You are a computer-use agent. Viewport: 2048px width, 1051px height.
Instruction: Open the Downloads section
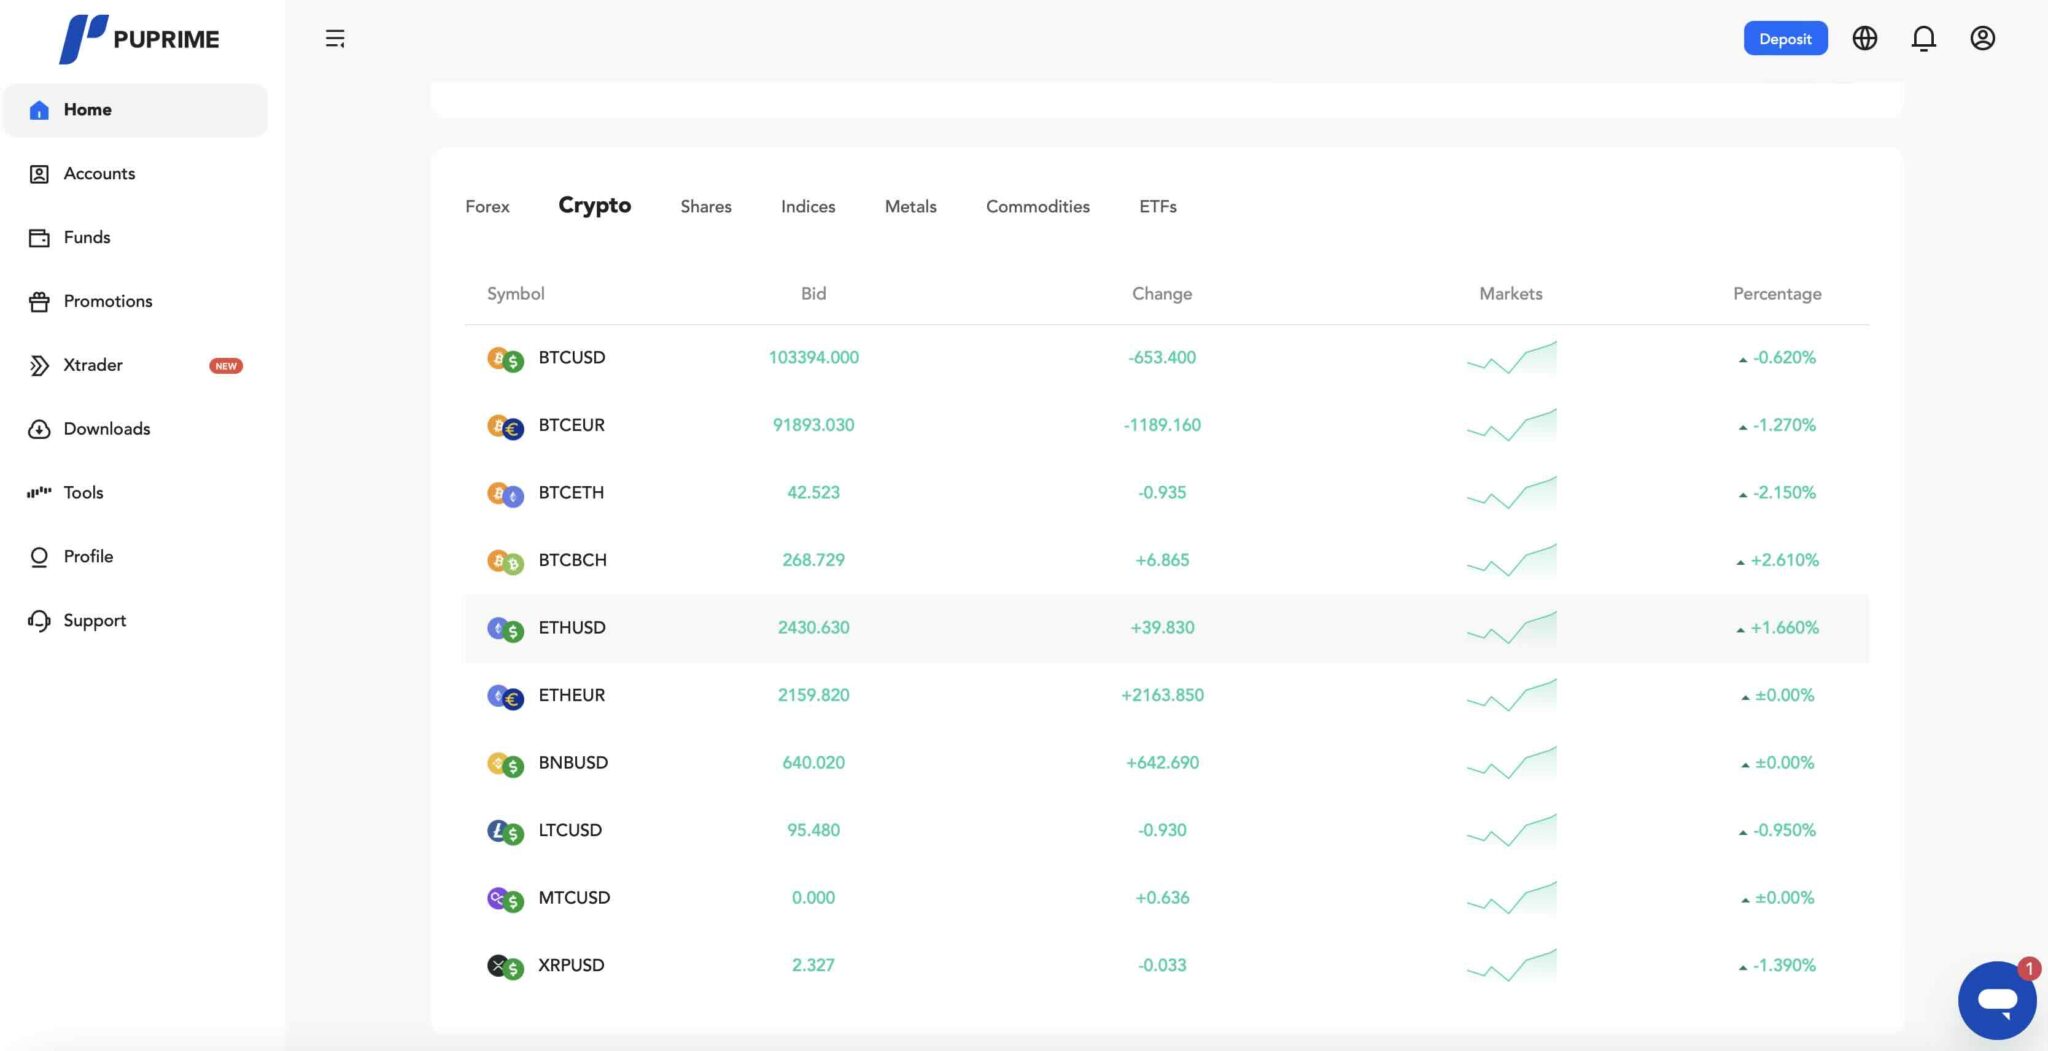(106, 429)
